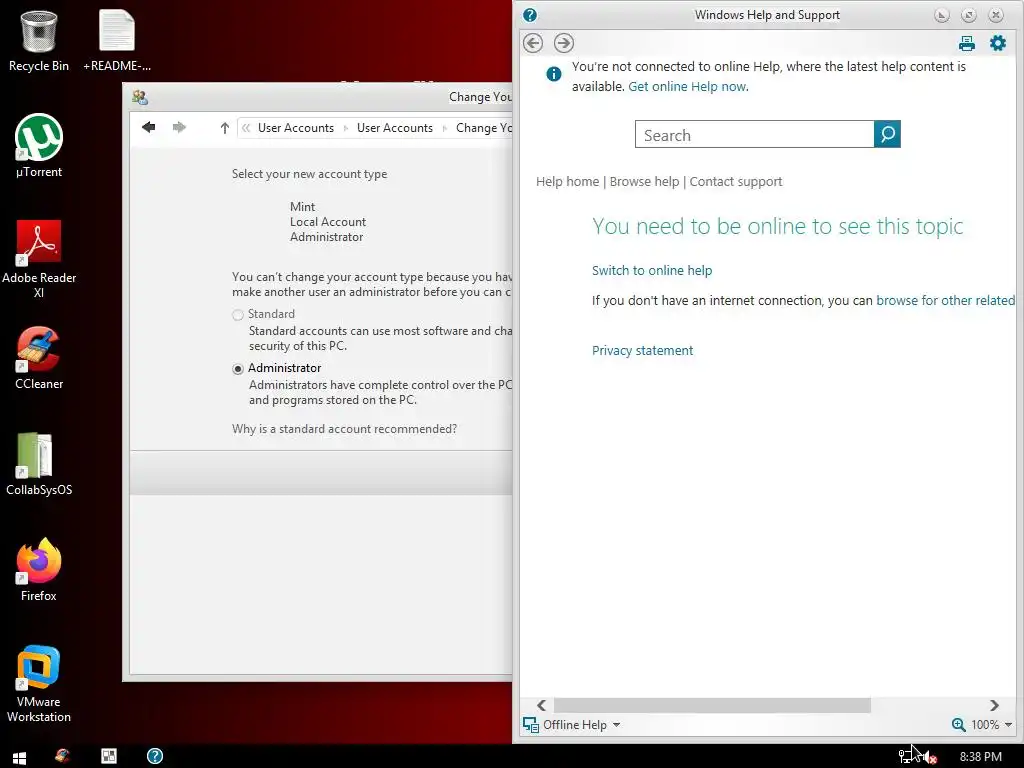Click the help horizontal scrollbar thumb
The width and height of the screenshot is (1024, 768).
[x=712, y=705]
